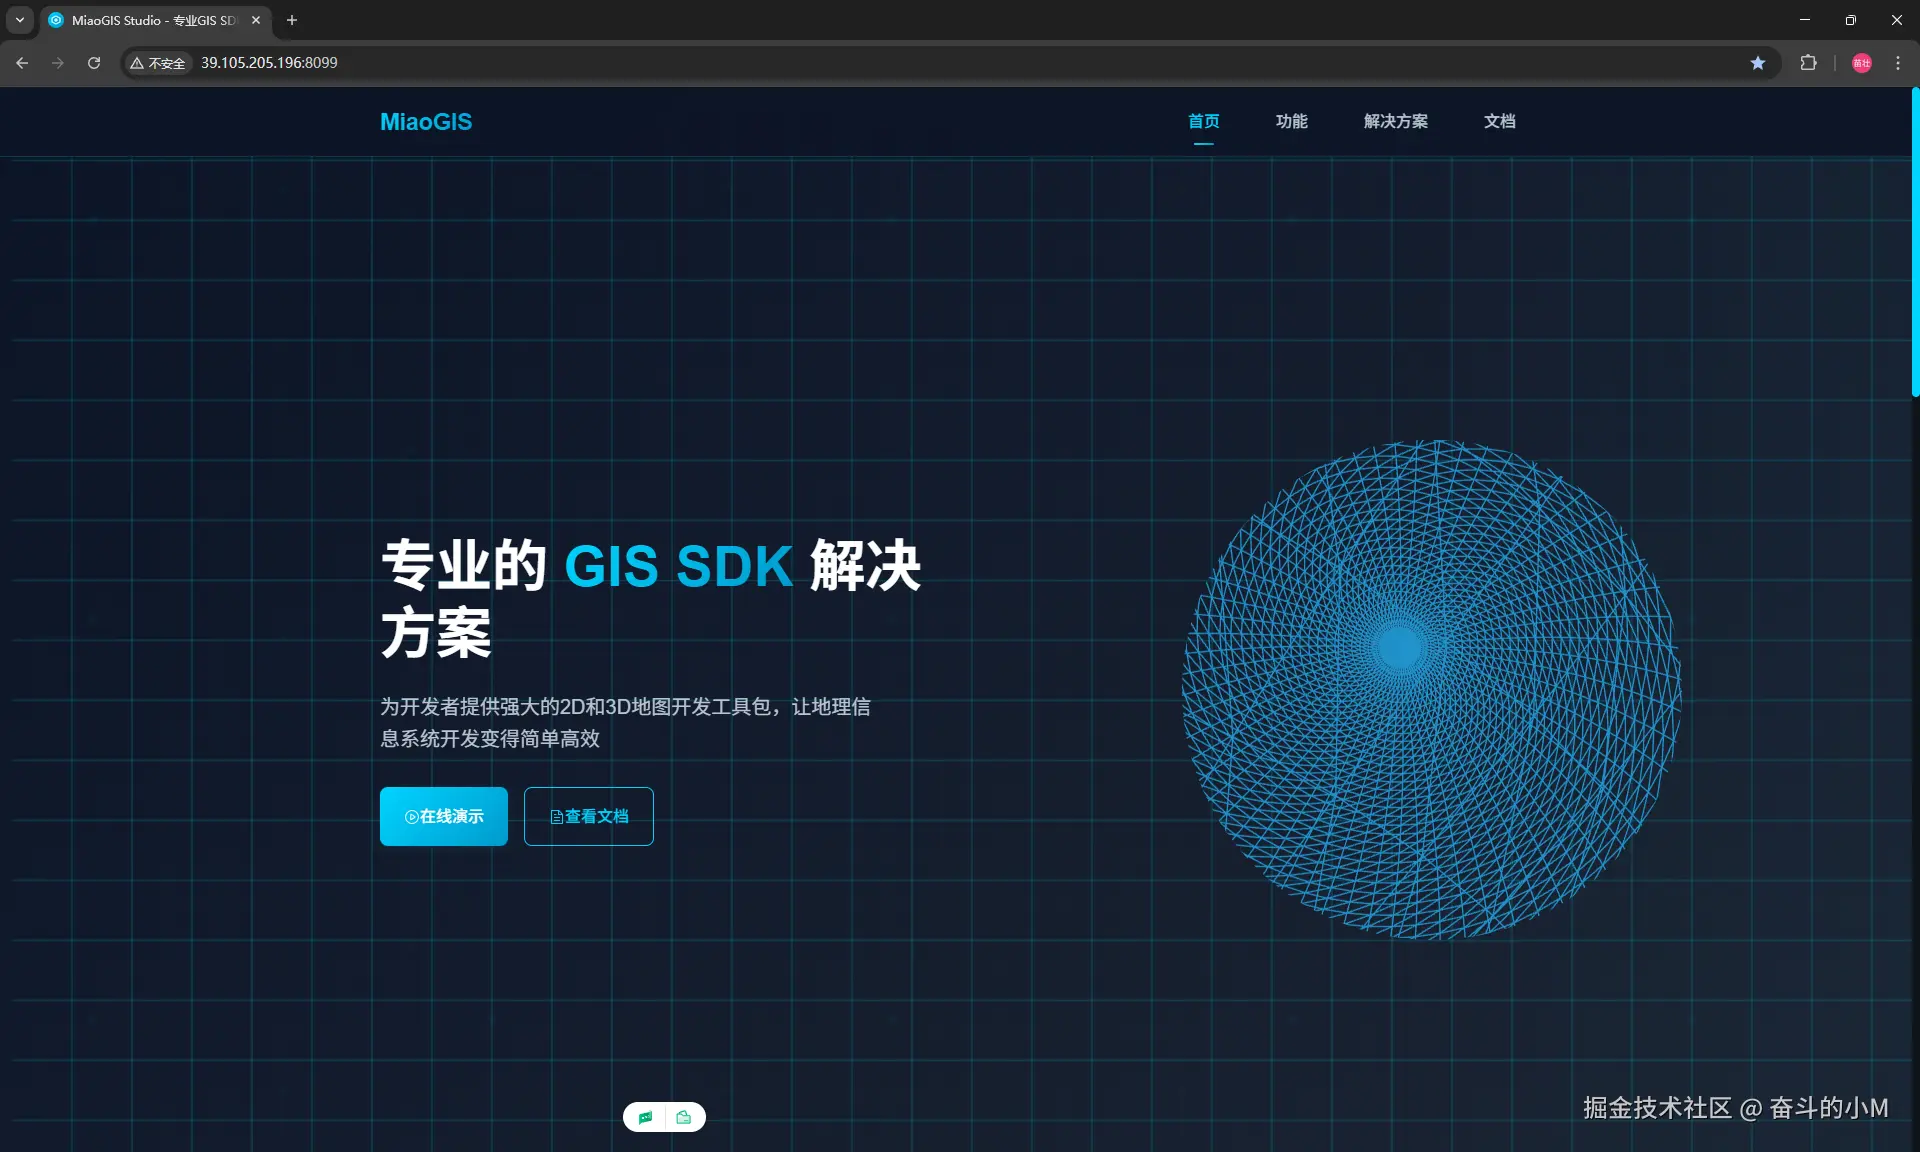This screenshot has width=1920, height=1152.
Task: Click the not secure warning badge
Action: [x=158, y=63]
